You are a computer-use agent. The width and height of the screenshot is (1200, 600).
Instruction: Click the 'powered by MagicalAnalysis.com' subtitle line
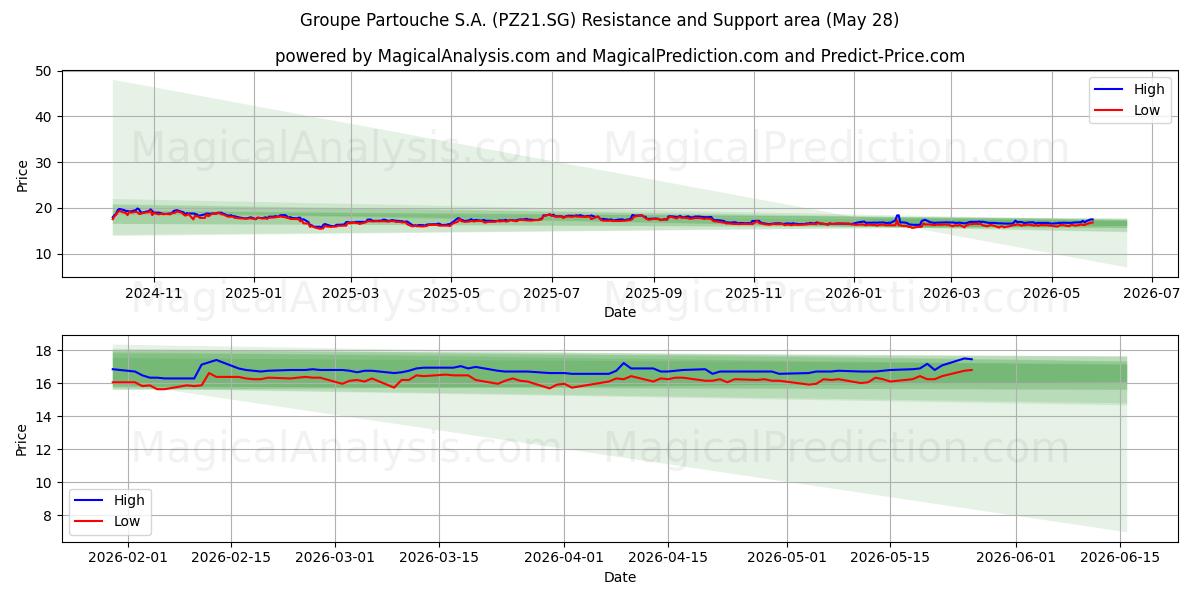[x=620, y=56]
